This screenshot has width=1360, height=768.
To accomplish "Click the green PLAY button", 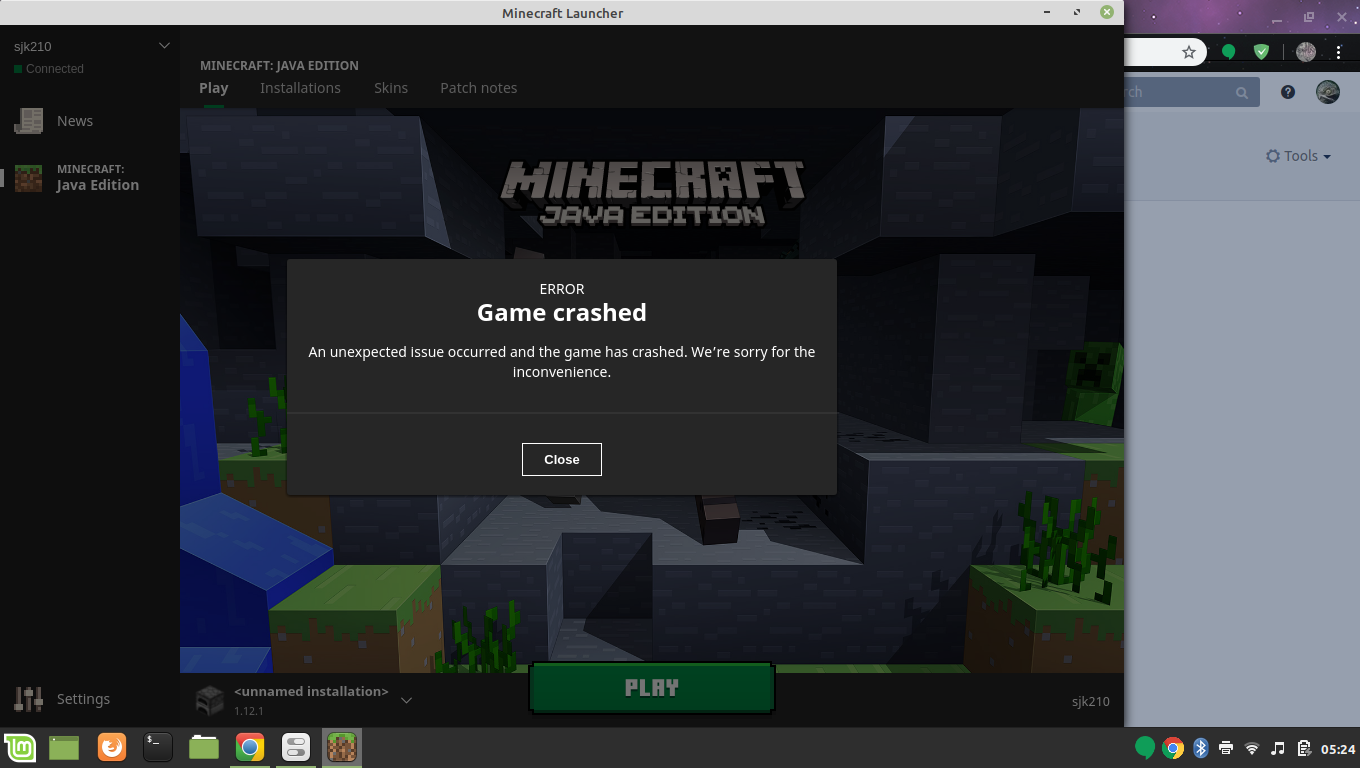I will pos(652,687).
